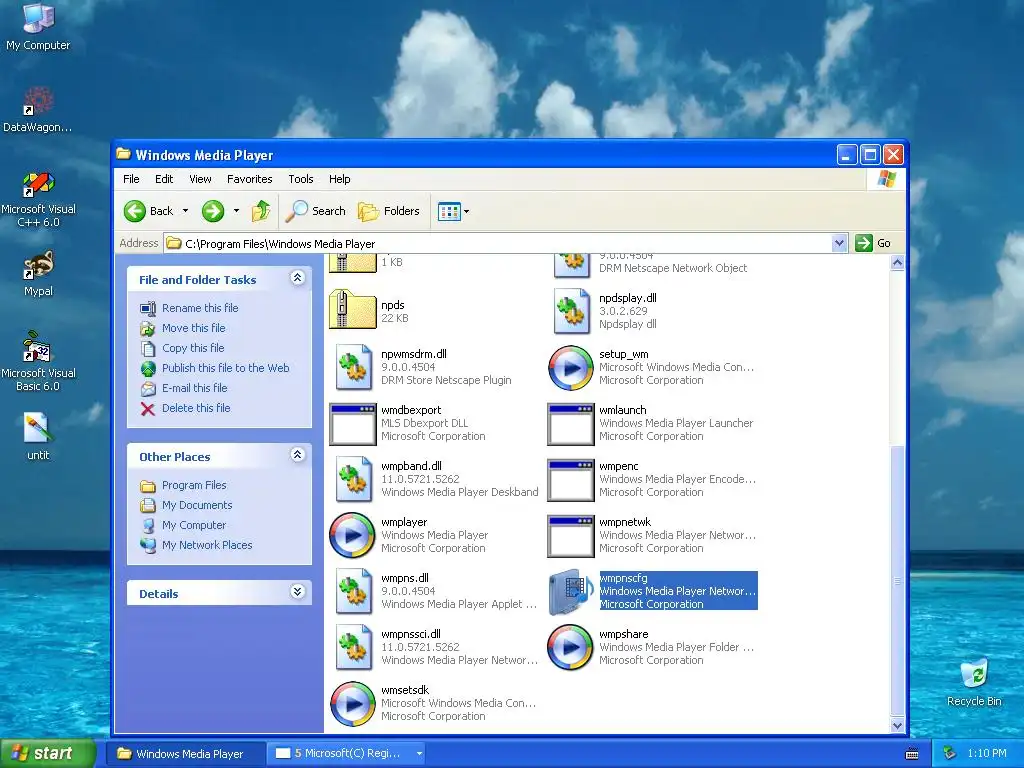Open the Help menu
This screenshot has width=1024, height=768.
tap(340, 179)
